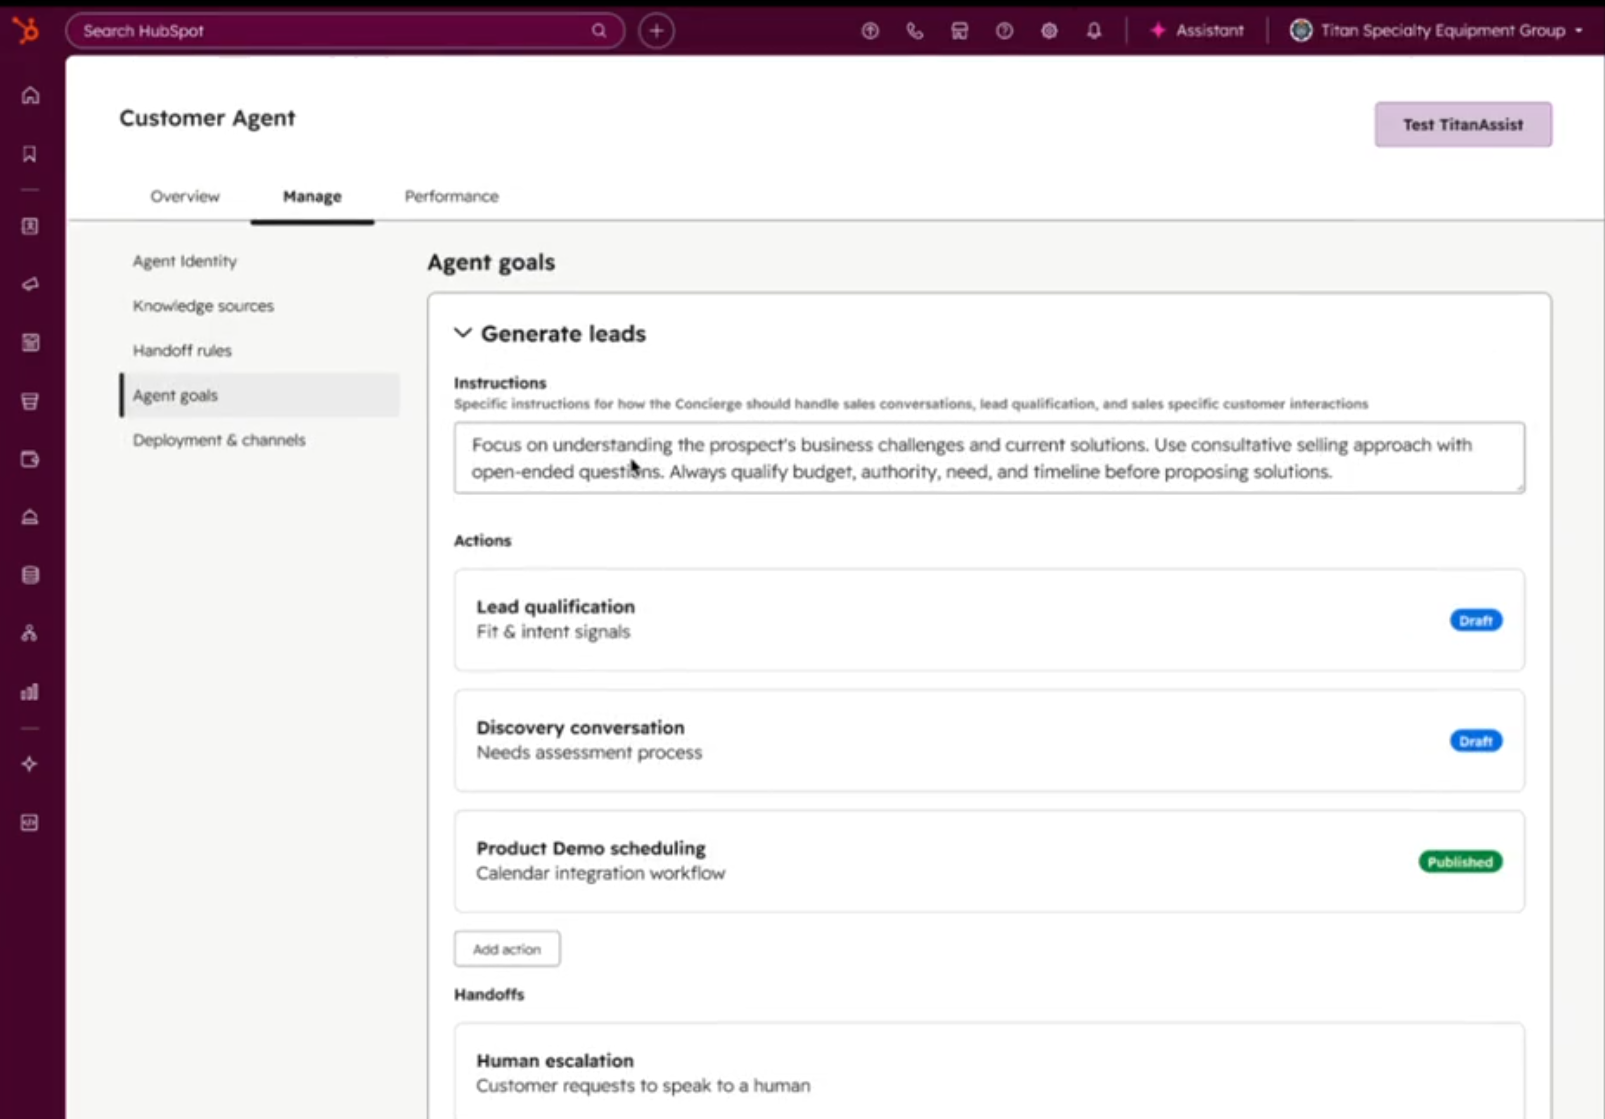
Task: Open the Assistant panel
Action: point(1197,31)
